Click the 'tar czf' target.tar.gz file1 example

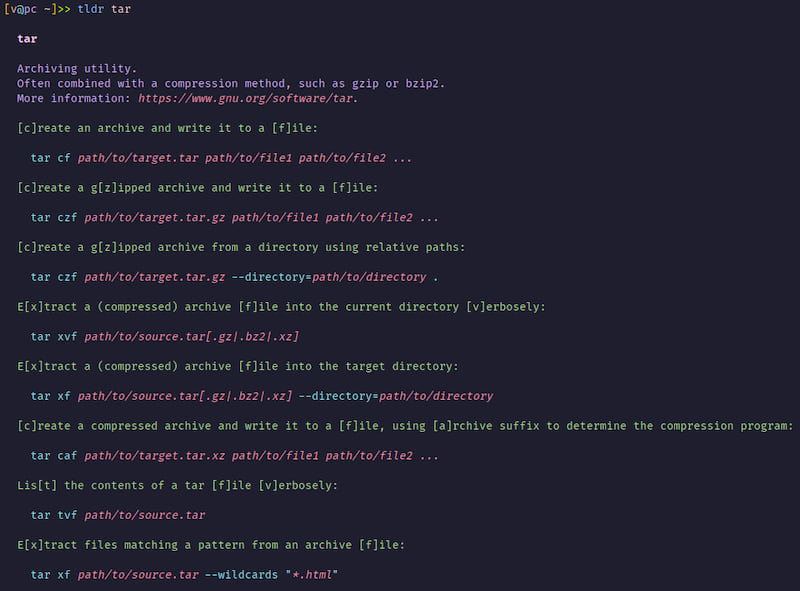(234, 218)
